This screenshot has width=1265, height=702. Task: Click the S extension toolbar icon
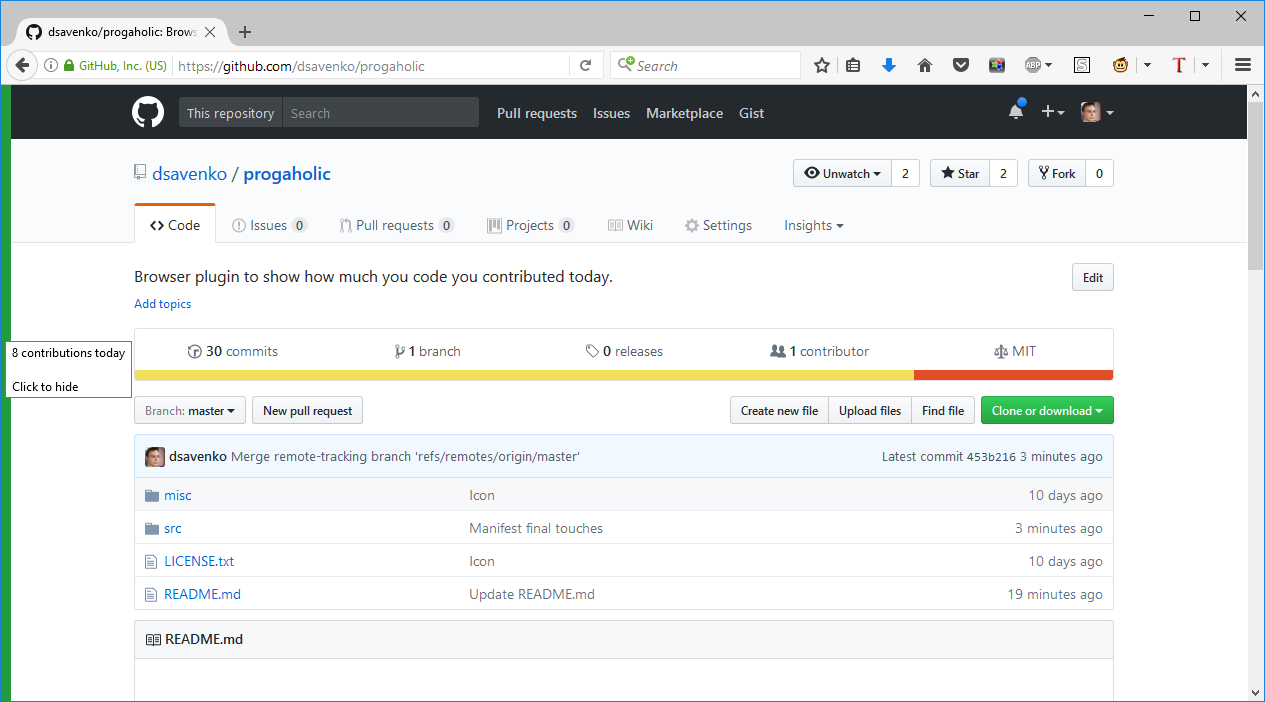pyautogui.click(x=1082, y=66)
